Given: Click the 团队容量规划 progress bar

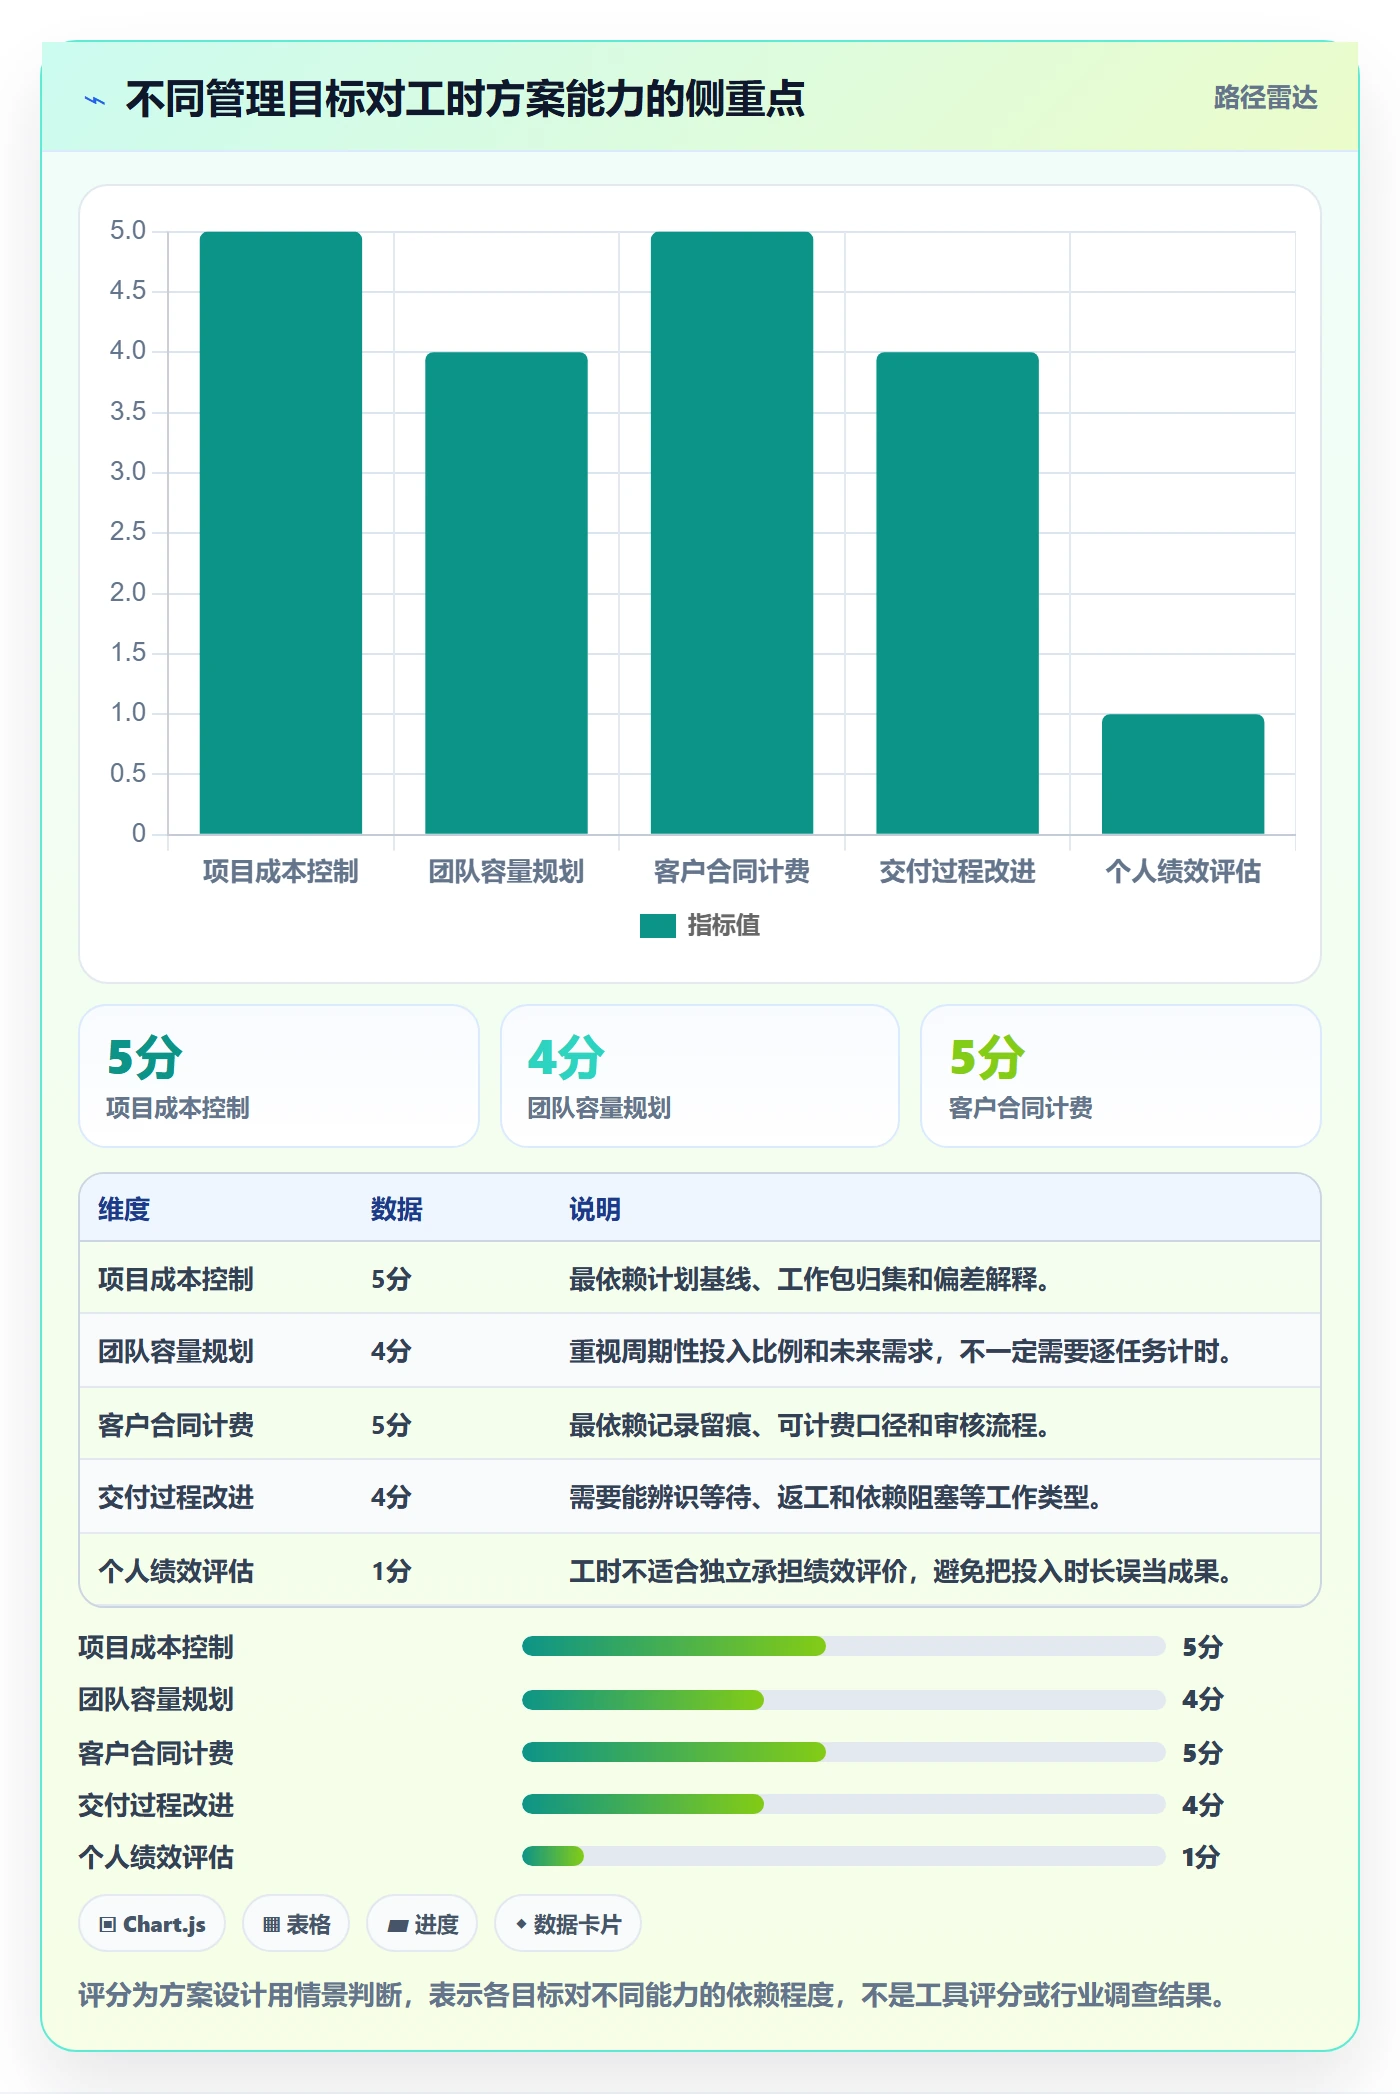Looking at the screenshot, I should [843, 1699].
